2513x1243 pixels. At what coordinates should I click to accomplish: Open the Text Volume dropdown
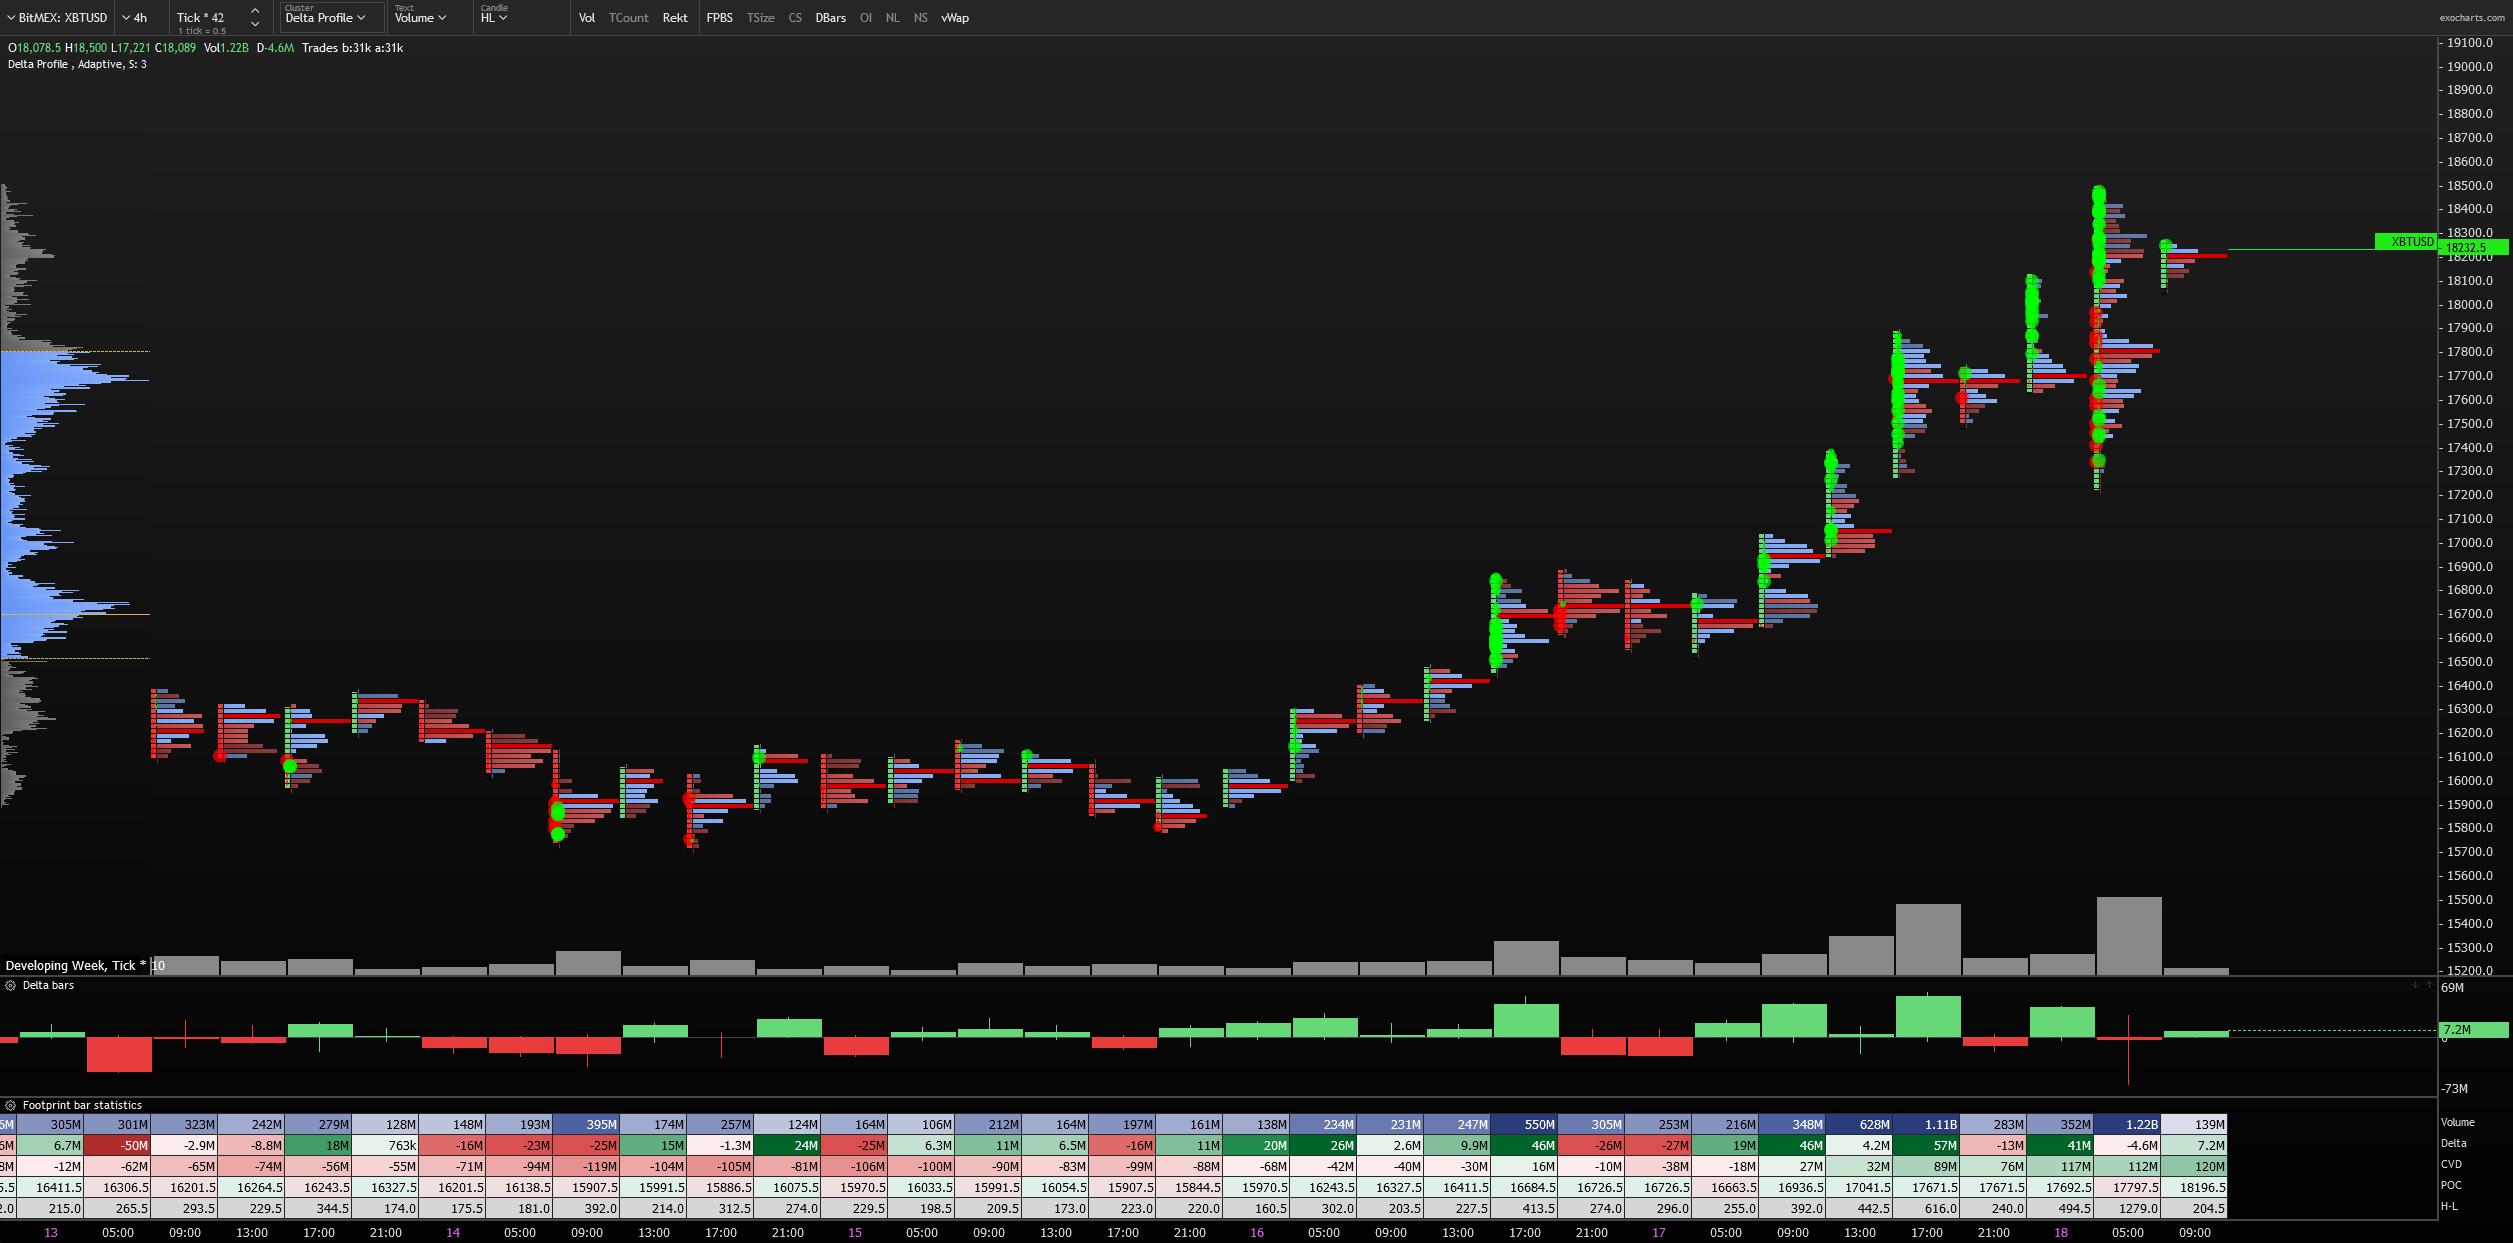click(x=420, y=17)
